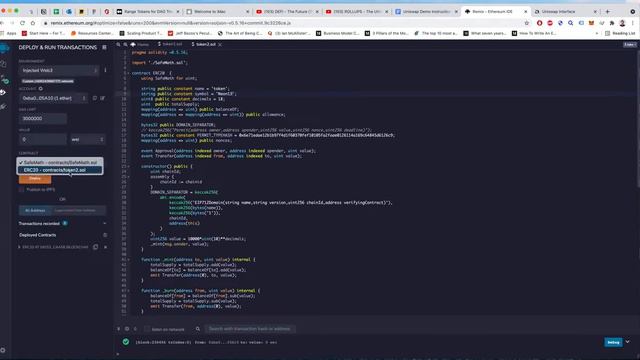Click the MetaMask fox extension icon
This screenshot has height=360, width=640.
click(x=591, y=23)
